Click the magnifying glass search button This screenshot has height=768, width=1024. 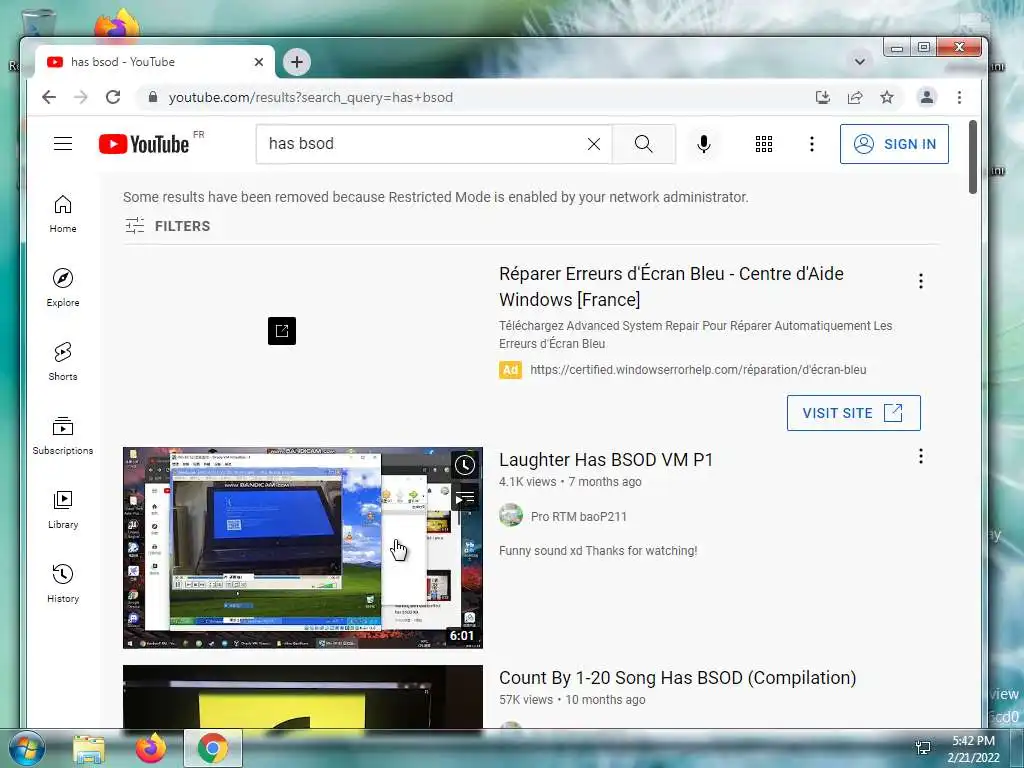(x=644, y=144)
